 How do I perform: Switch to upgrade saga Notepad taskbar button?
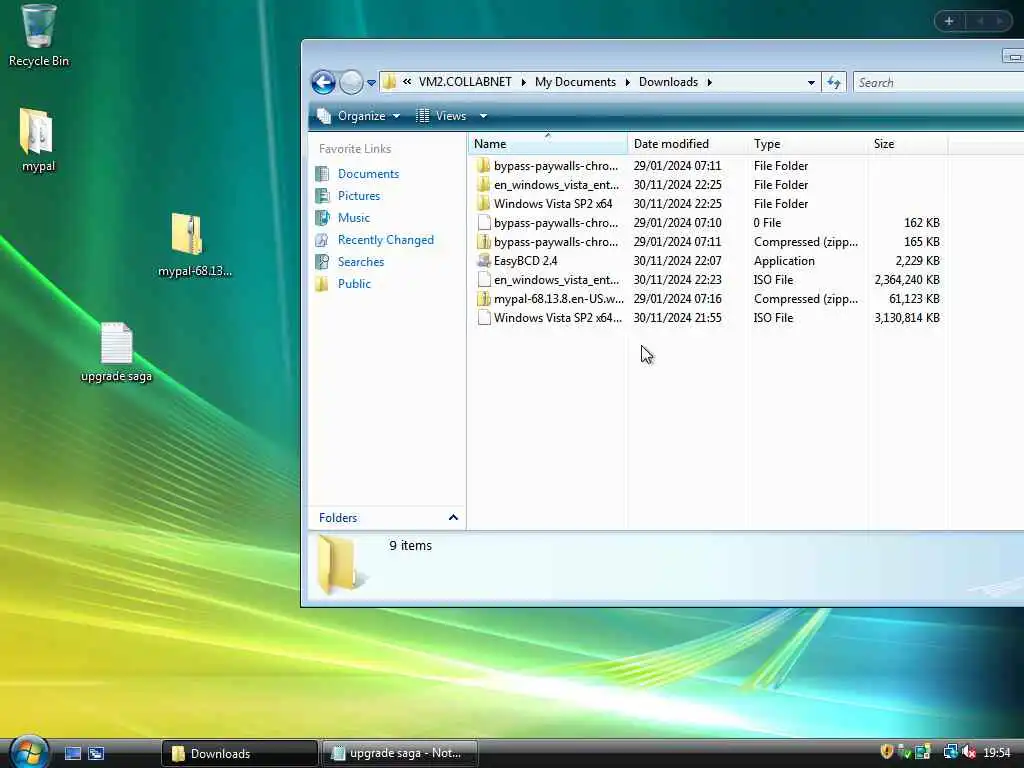pos(400,754)
